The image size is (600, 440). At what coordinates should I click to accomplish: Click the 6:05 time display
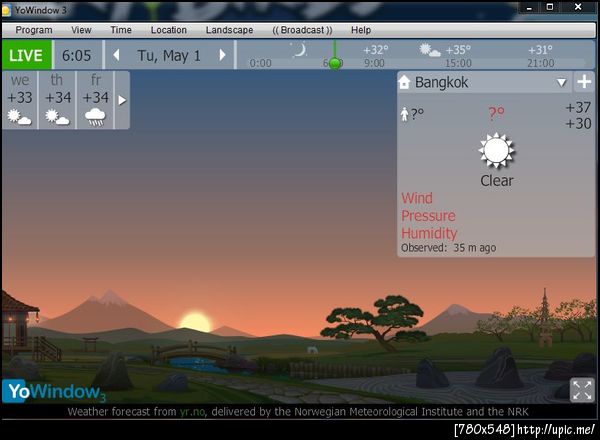[77, 55]
